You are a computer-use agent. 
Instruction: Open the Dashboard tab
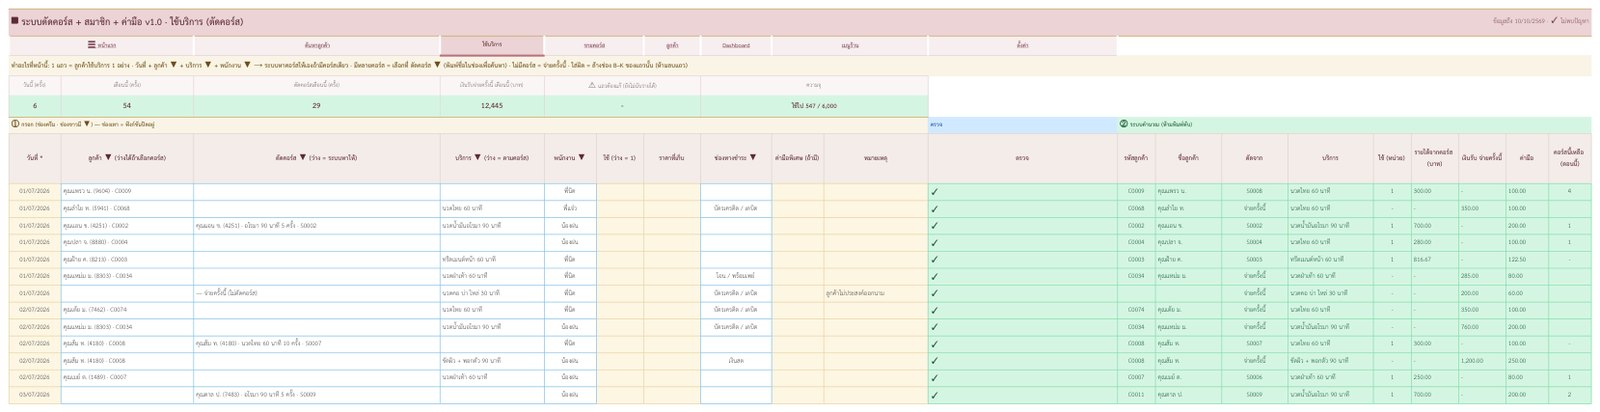tap(736, 45)
